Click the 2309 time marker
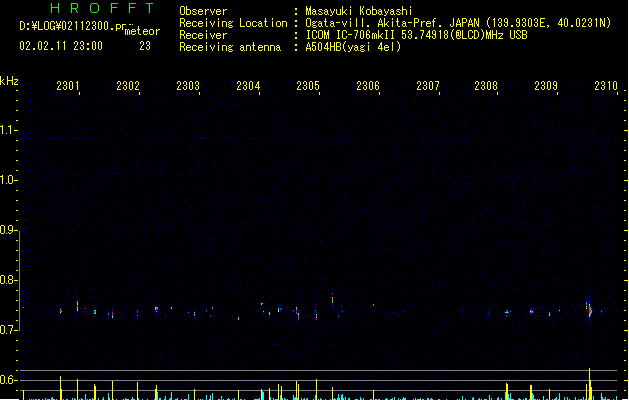The height and width of the screenshot is (400, 629). (x=546, y=86)
